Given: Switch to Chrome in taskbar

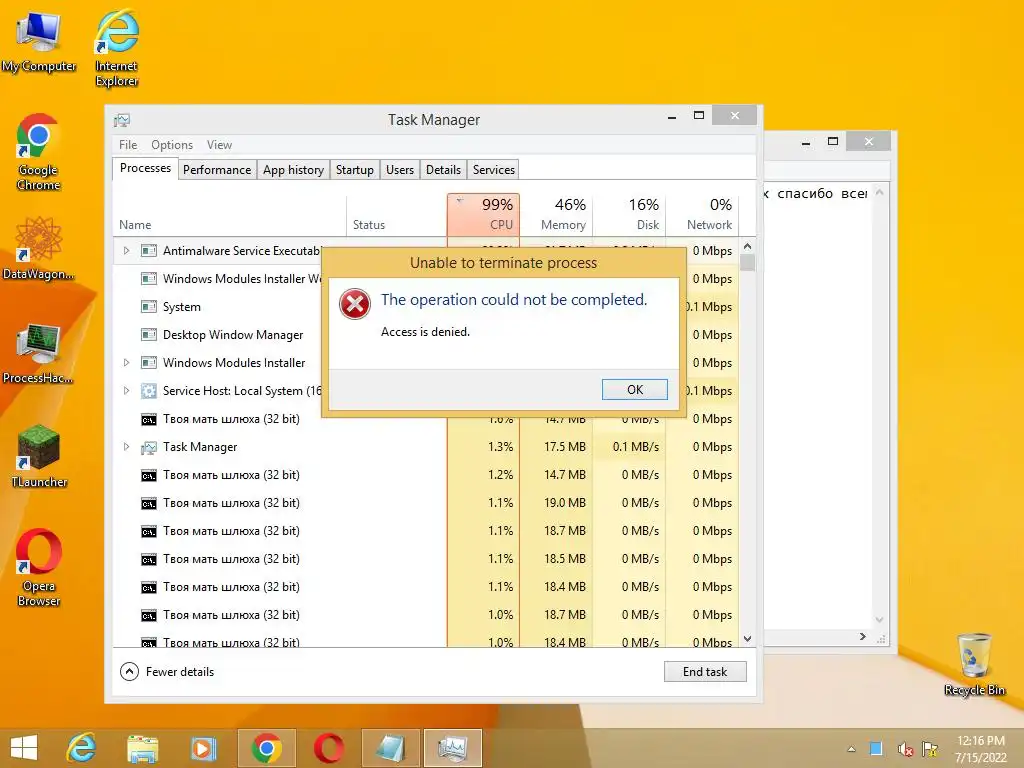Looking at the screenshot, I should pyautogui.click(x=266, y=748).
